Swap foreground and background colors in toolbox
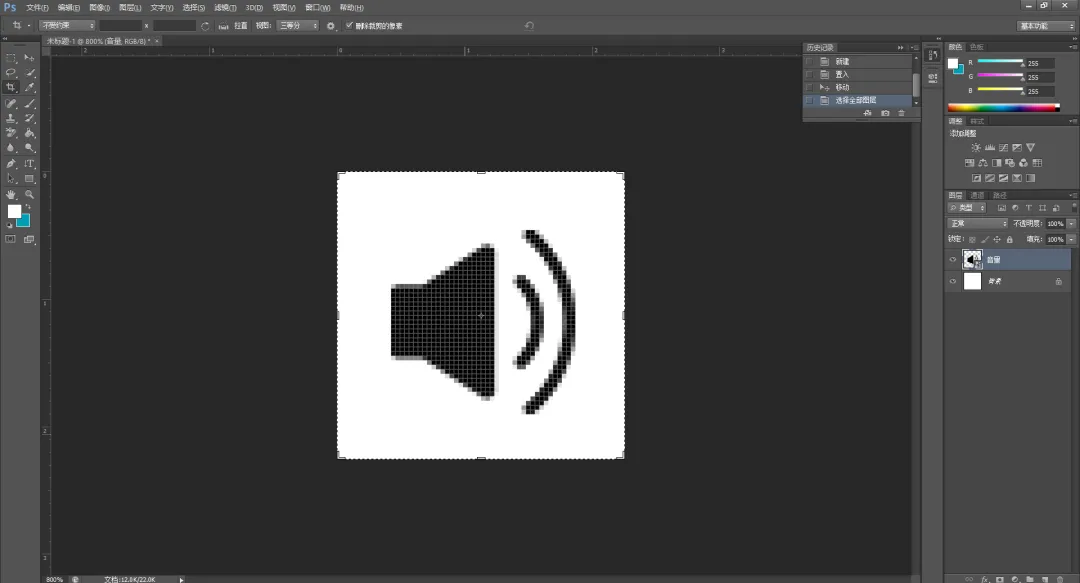 [x=28, y=207]
